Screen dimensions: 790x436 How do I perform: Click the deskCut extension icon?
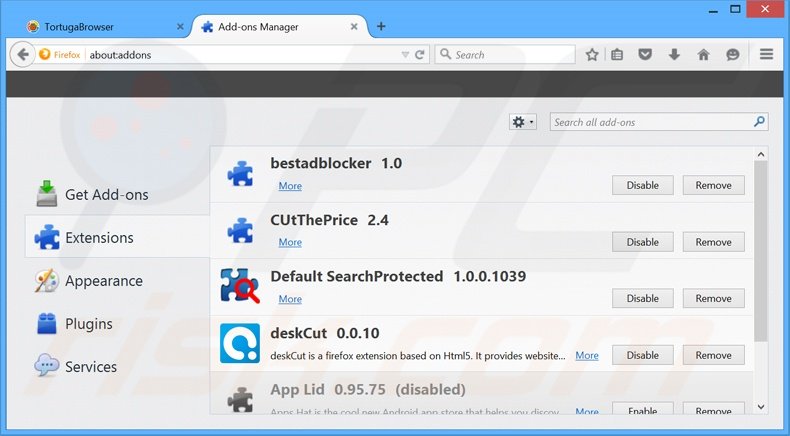pos(240,343)
